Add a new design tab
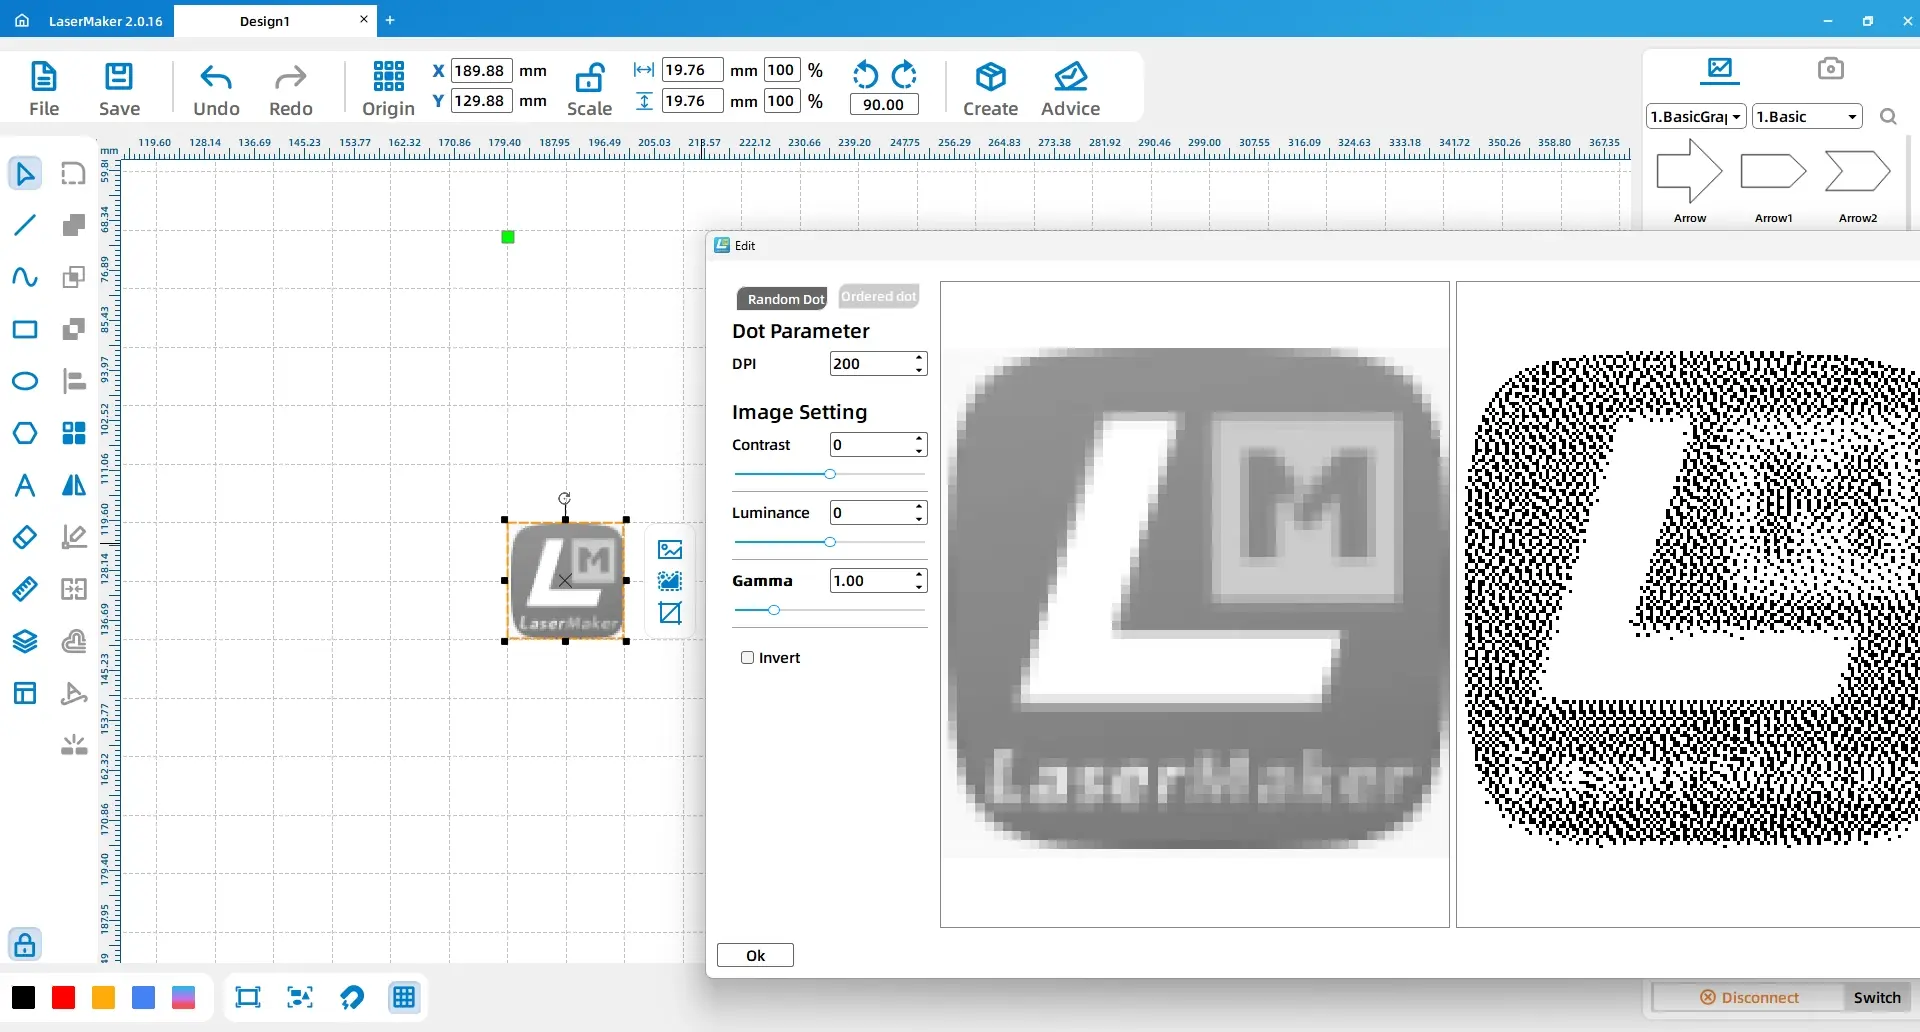Screen dimensions: 1920x1032 (x=390, y=20)
